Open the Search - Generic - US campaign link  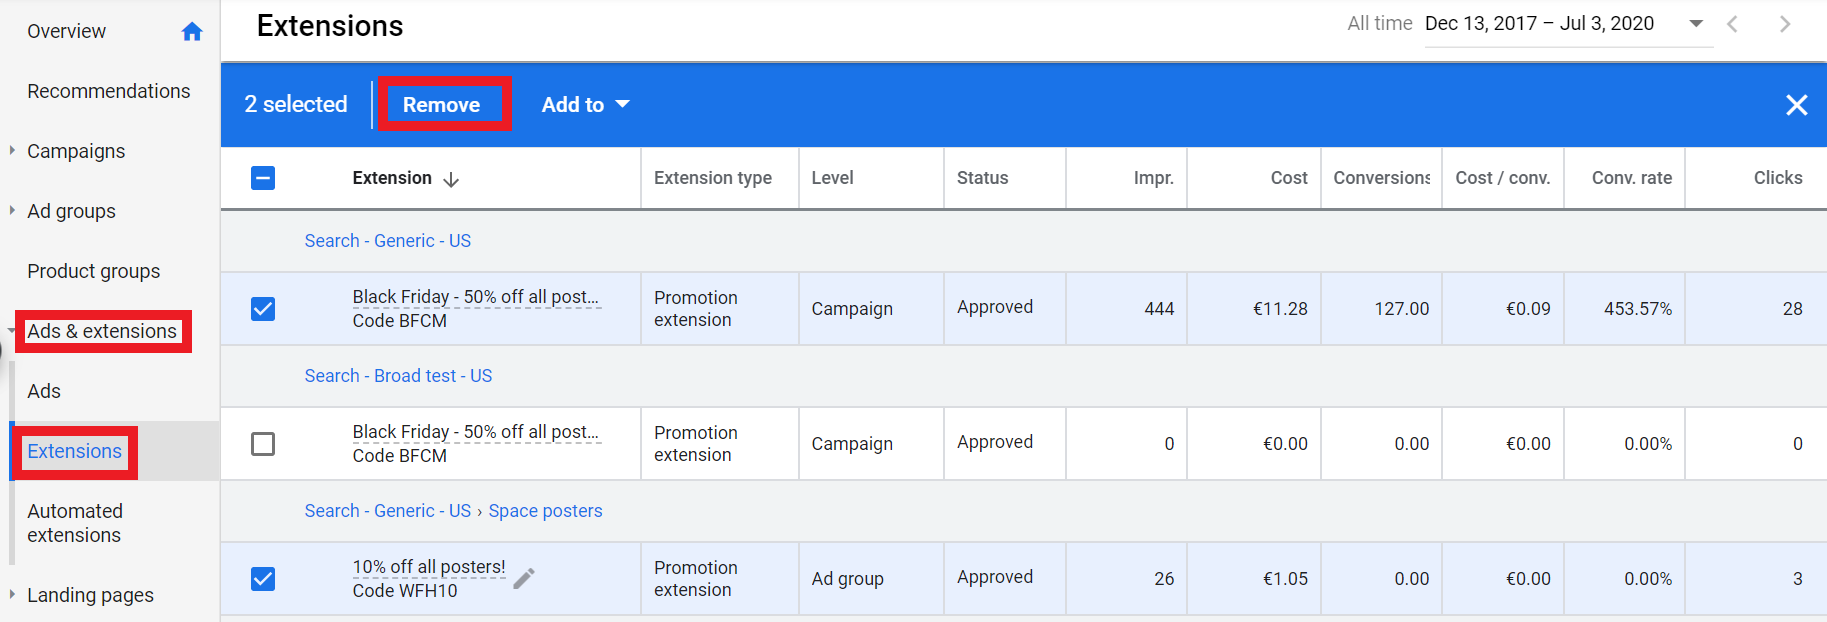(388, 241)
